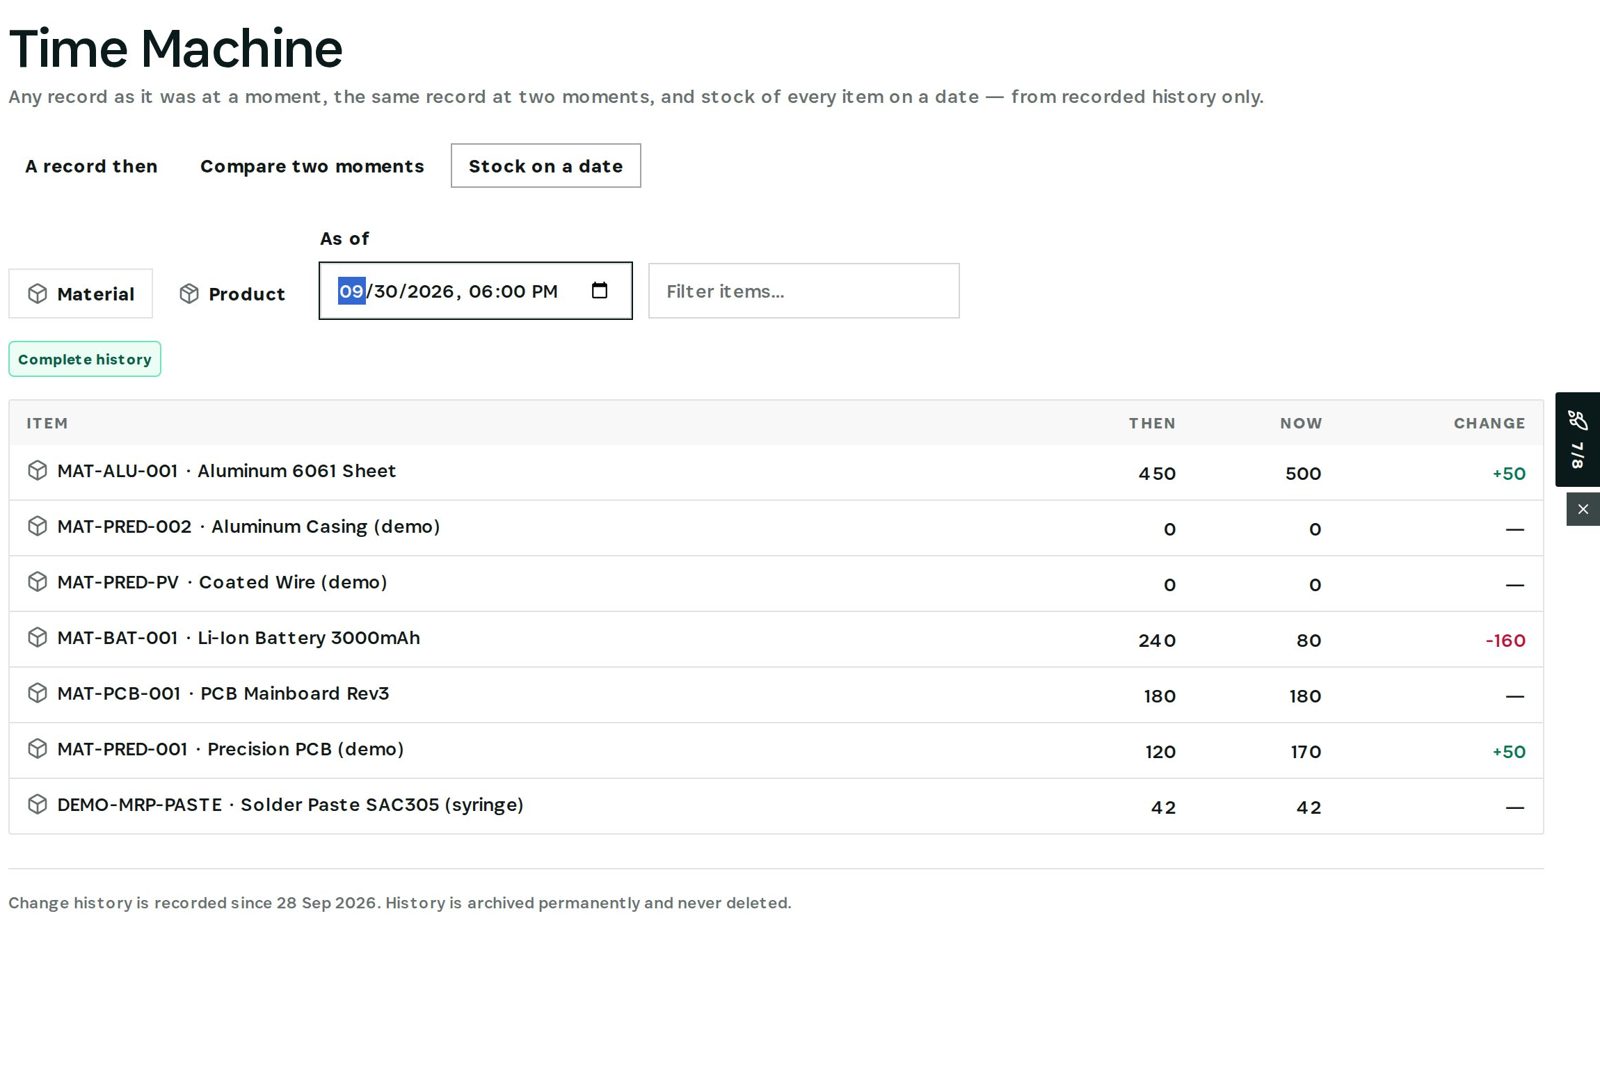Screen dimensions: 1600x1085
Task: Select MAT-PRED-001 Precision PCB (demo)
Action: pyautogui.click(x=776, y=751)
